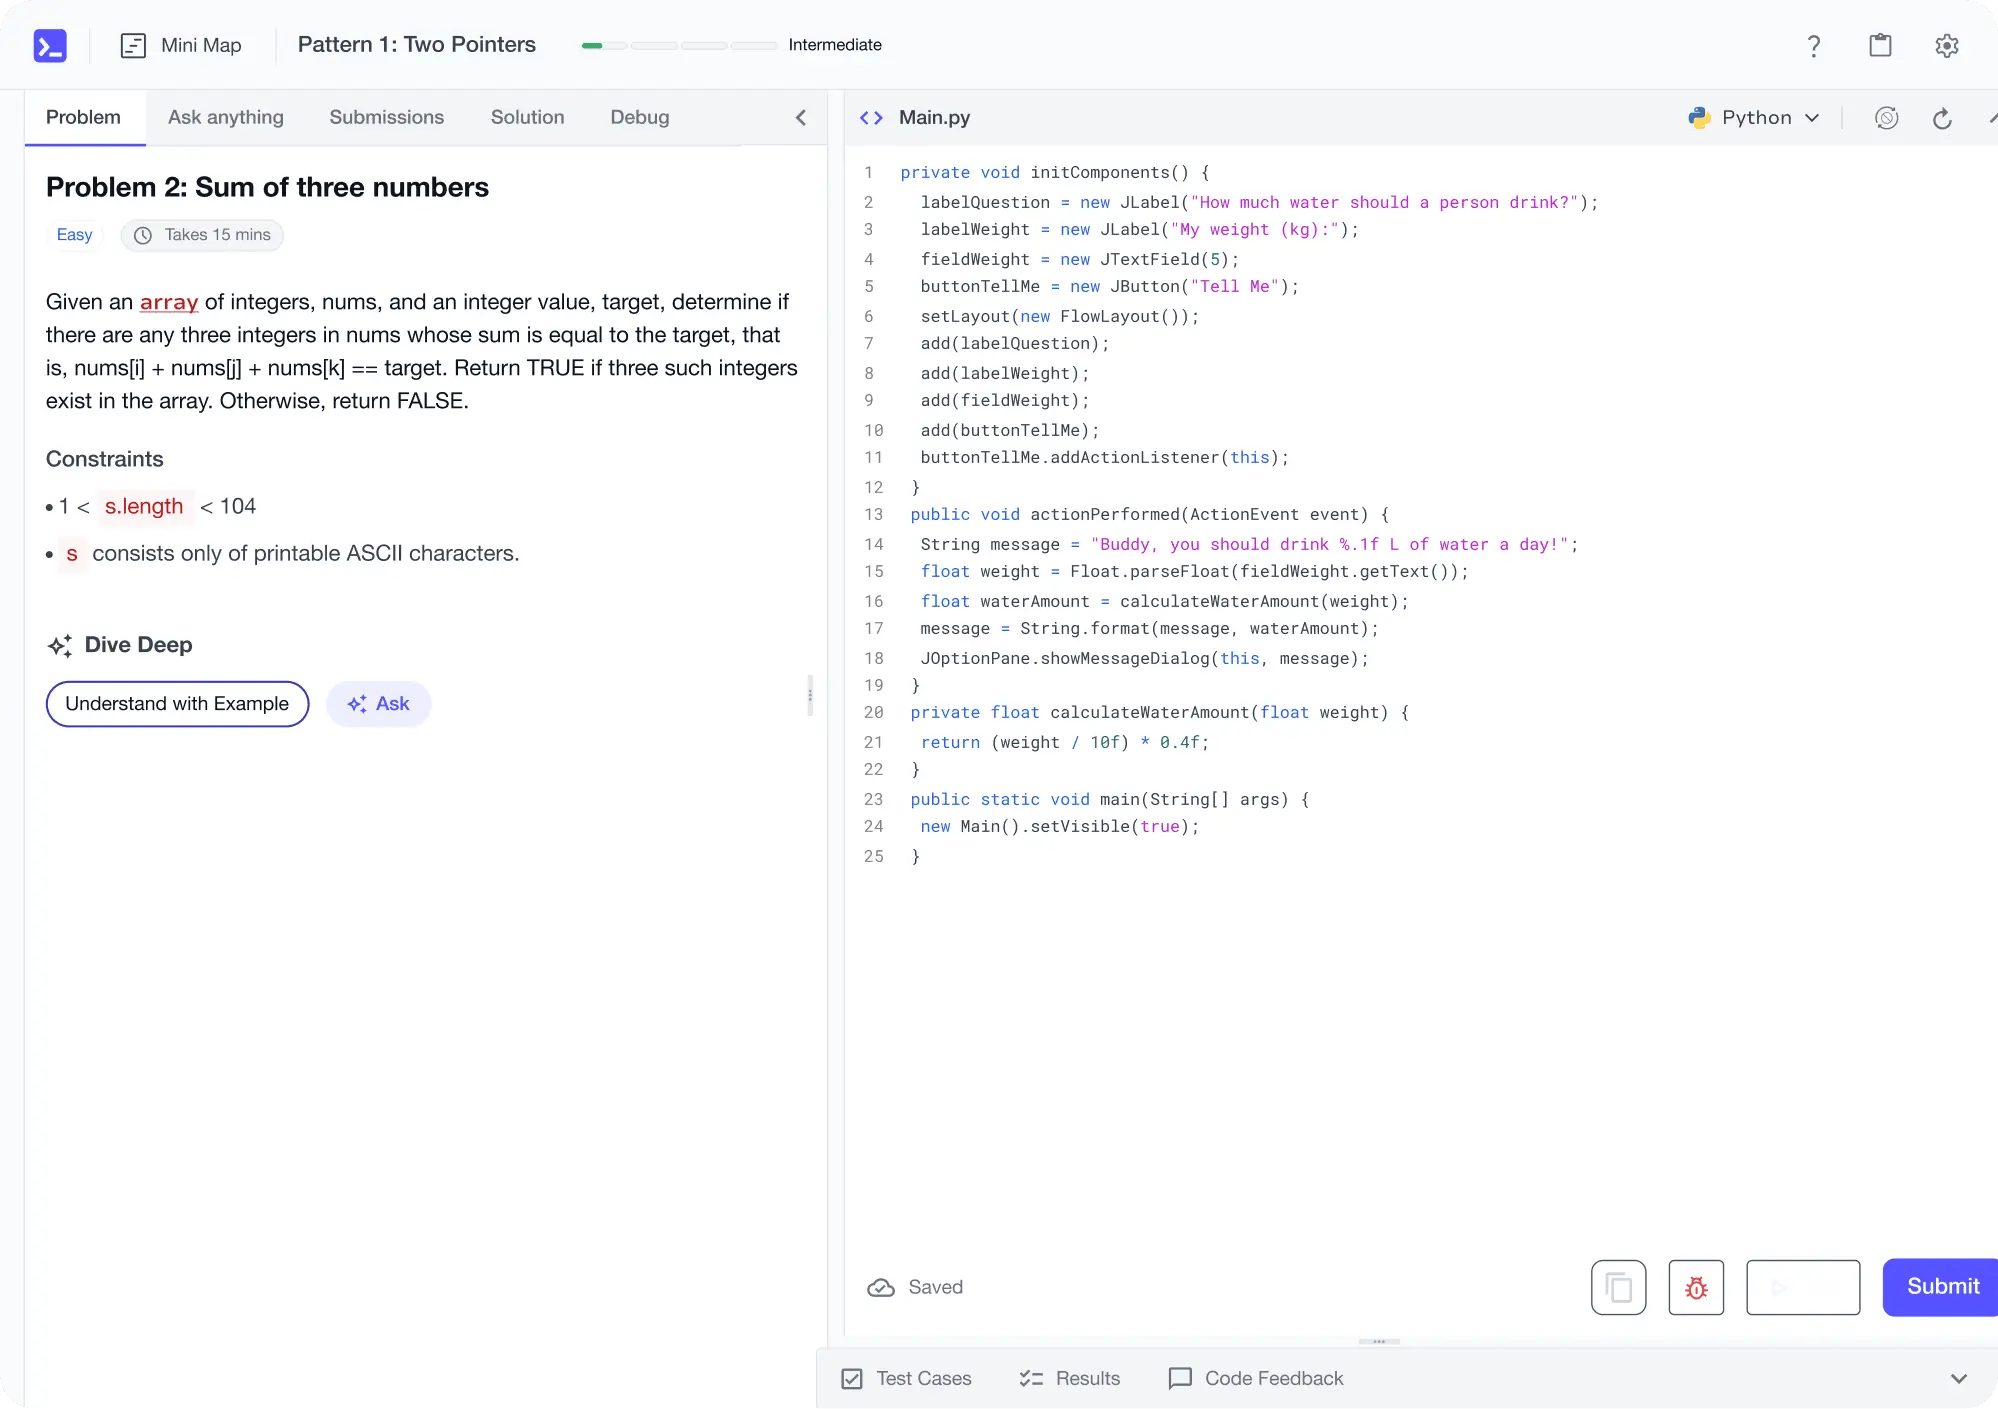Click the red bug debug button
Viewport: 1998px width, 1409px height.
pyautogui.click(x=1696, y=1287)
